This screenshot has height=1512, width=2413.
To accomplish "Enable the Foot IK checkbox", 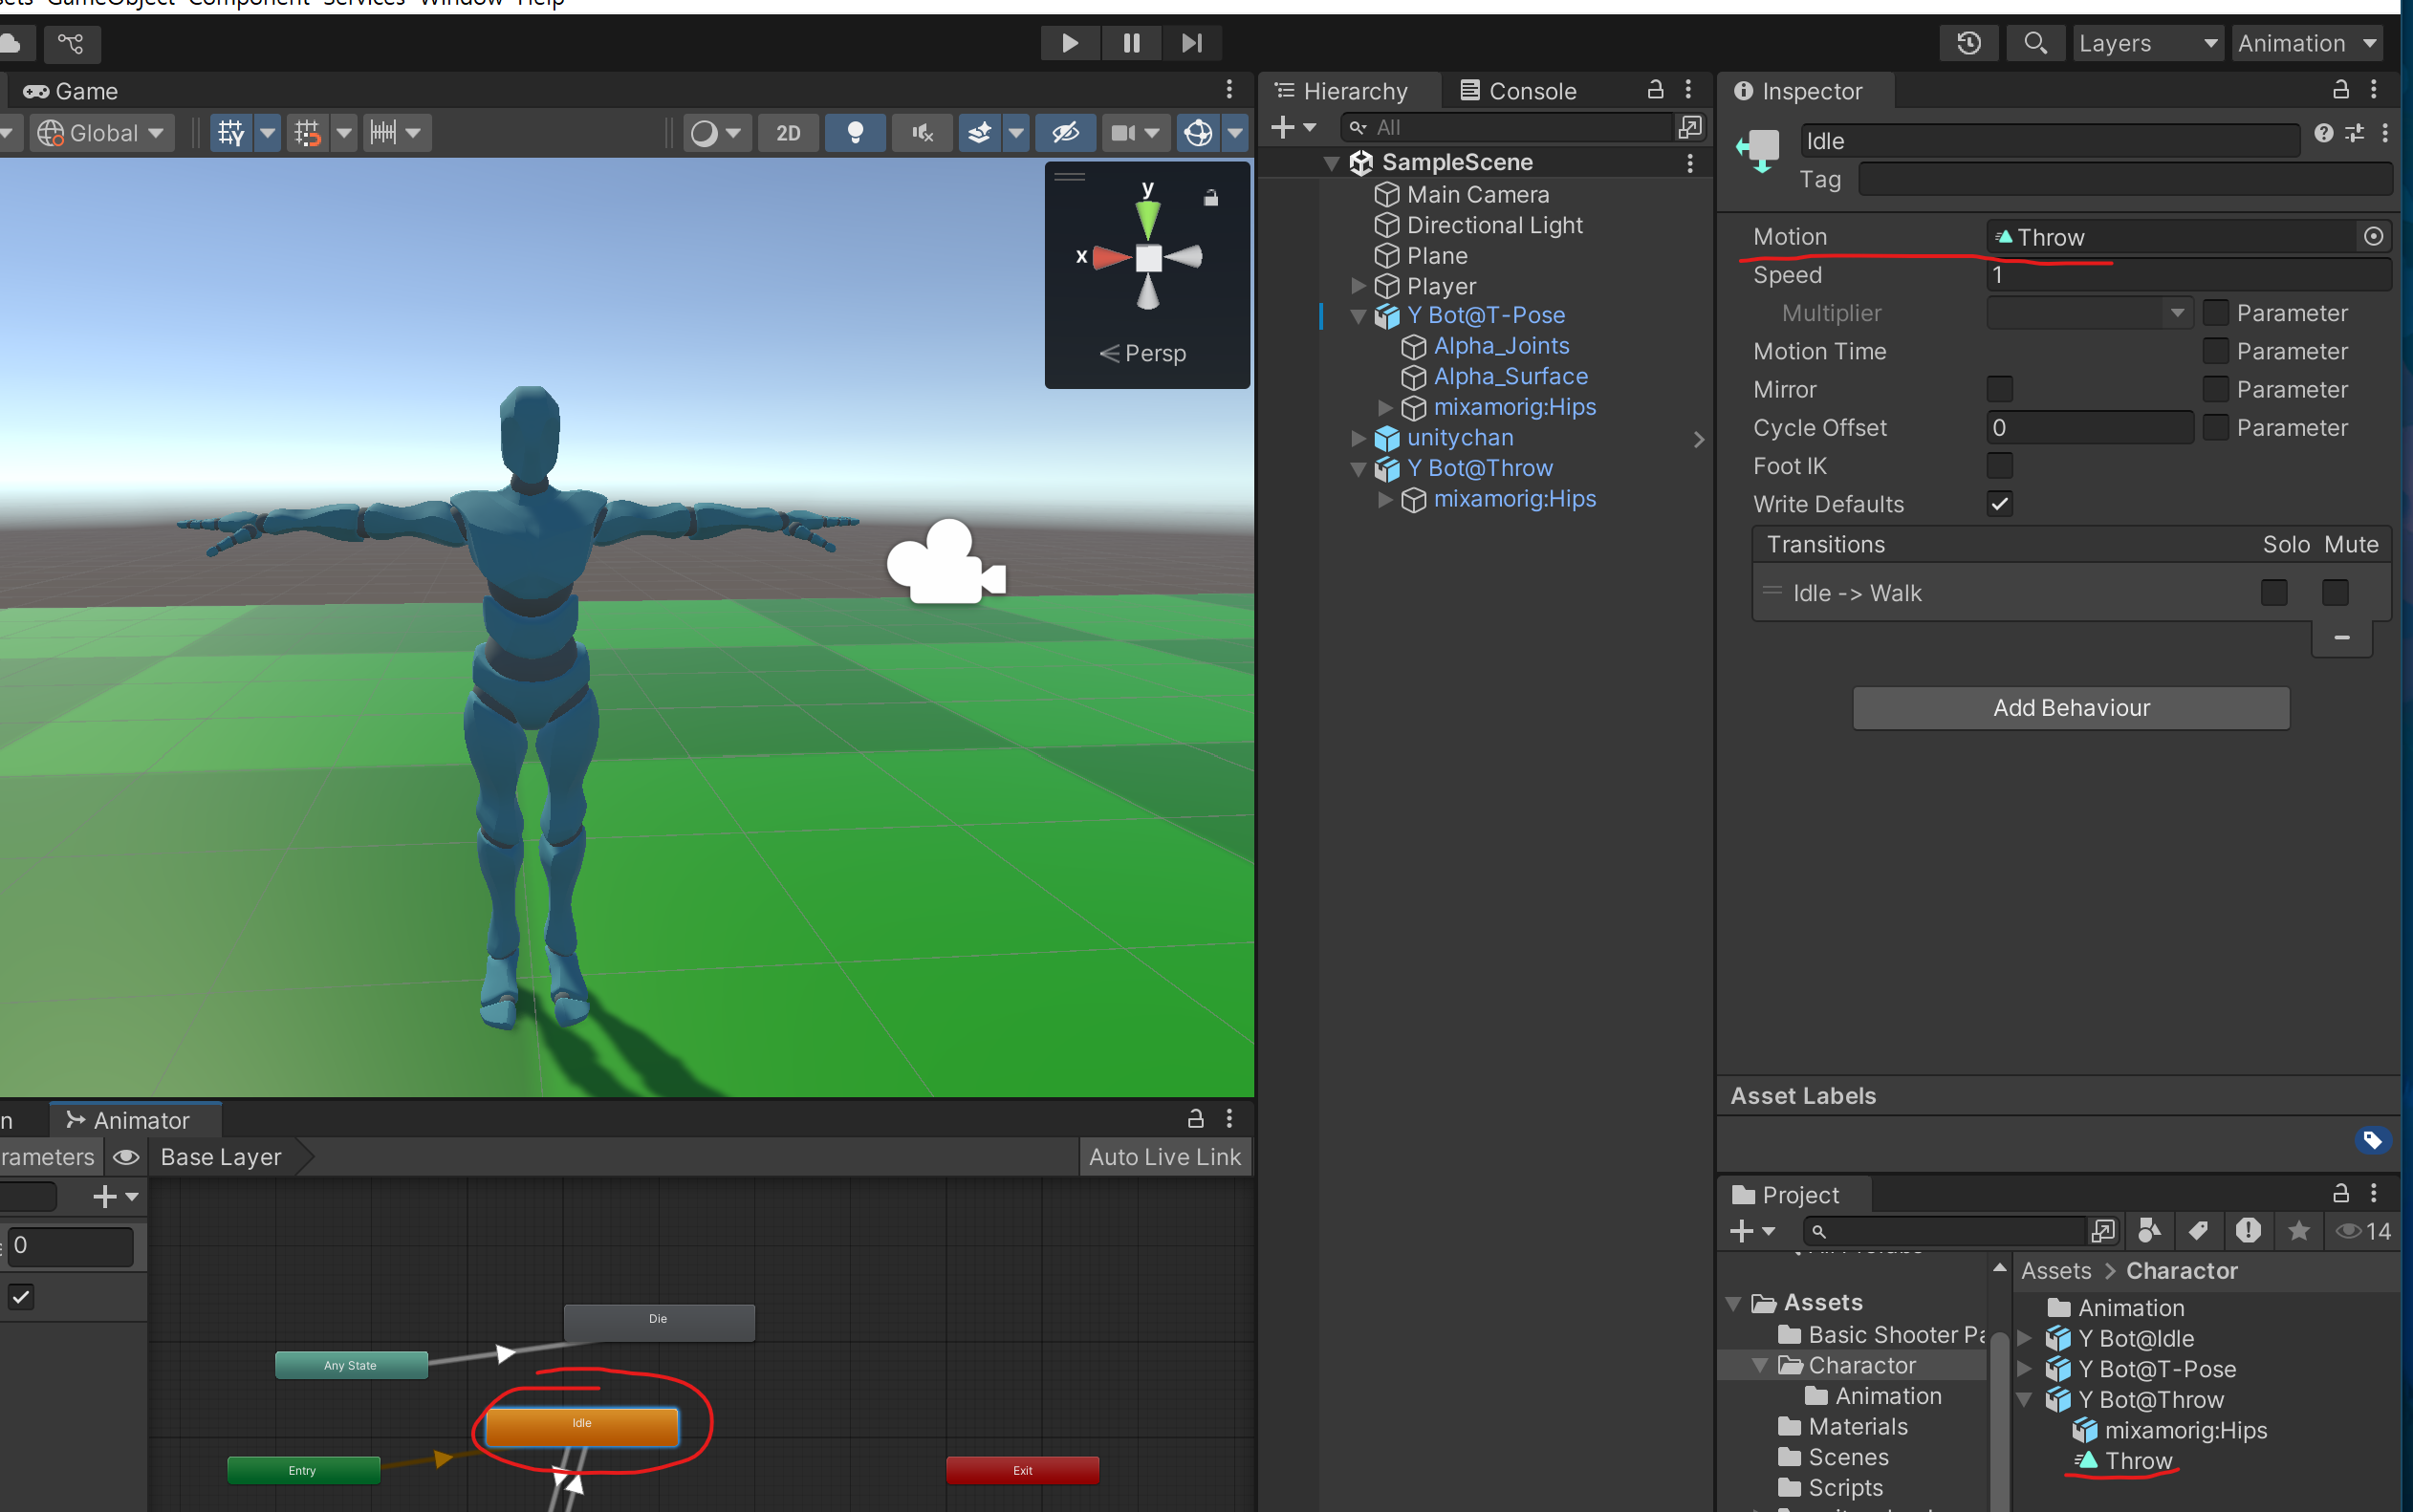I will [x=1999, y=466].
